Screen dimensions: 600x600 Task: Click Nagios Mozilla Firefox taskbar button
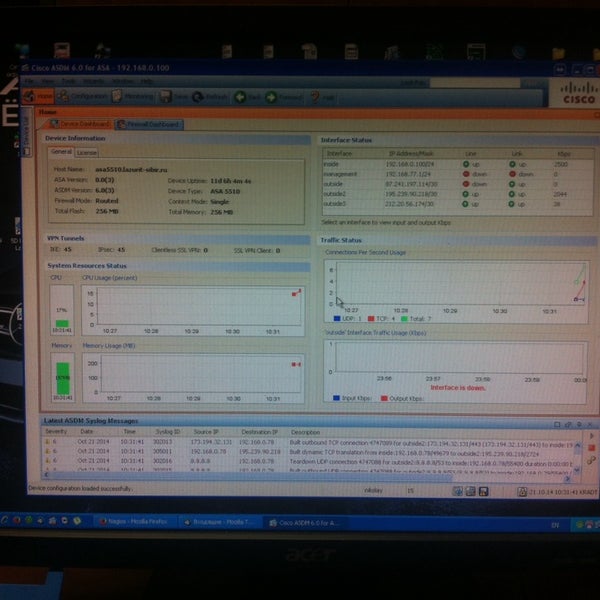(134, 522)
